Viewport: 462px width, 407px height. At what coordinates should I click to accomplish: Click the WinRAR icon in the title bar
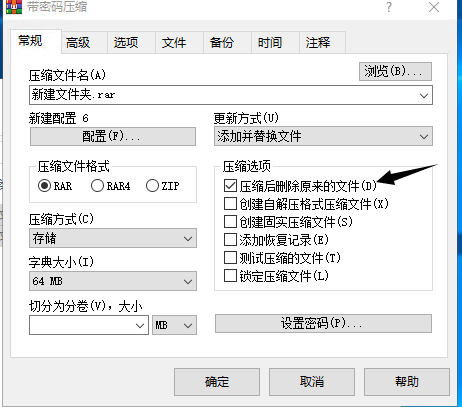click(x=14, y=7)
